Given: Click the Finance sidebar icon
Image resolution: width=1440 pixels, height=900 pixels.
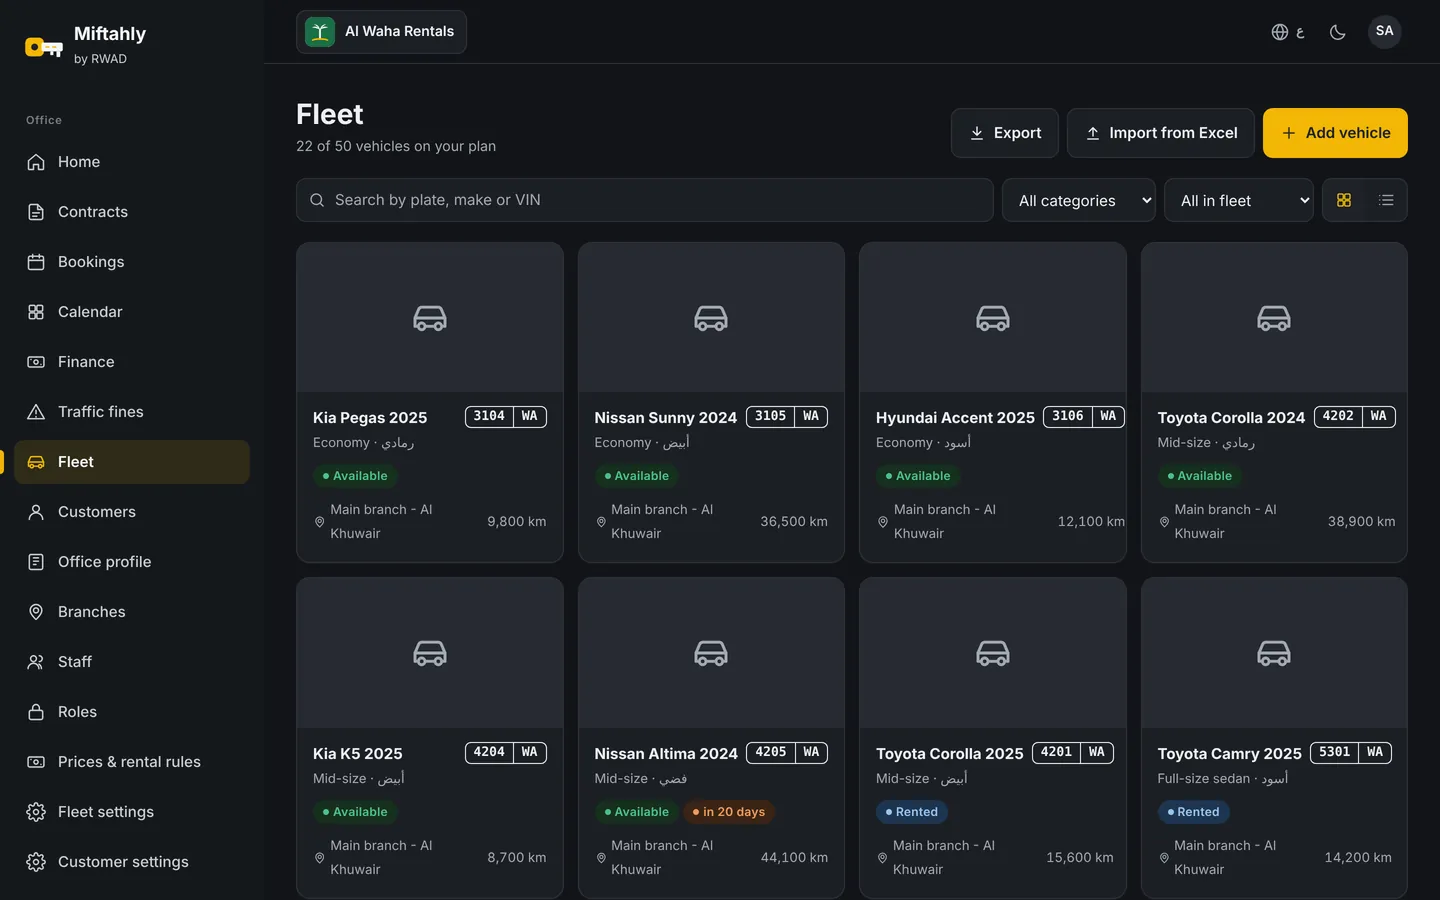Looking at the screenshot, I should pyautogui.click(x=36, y=362).
